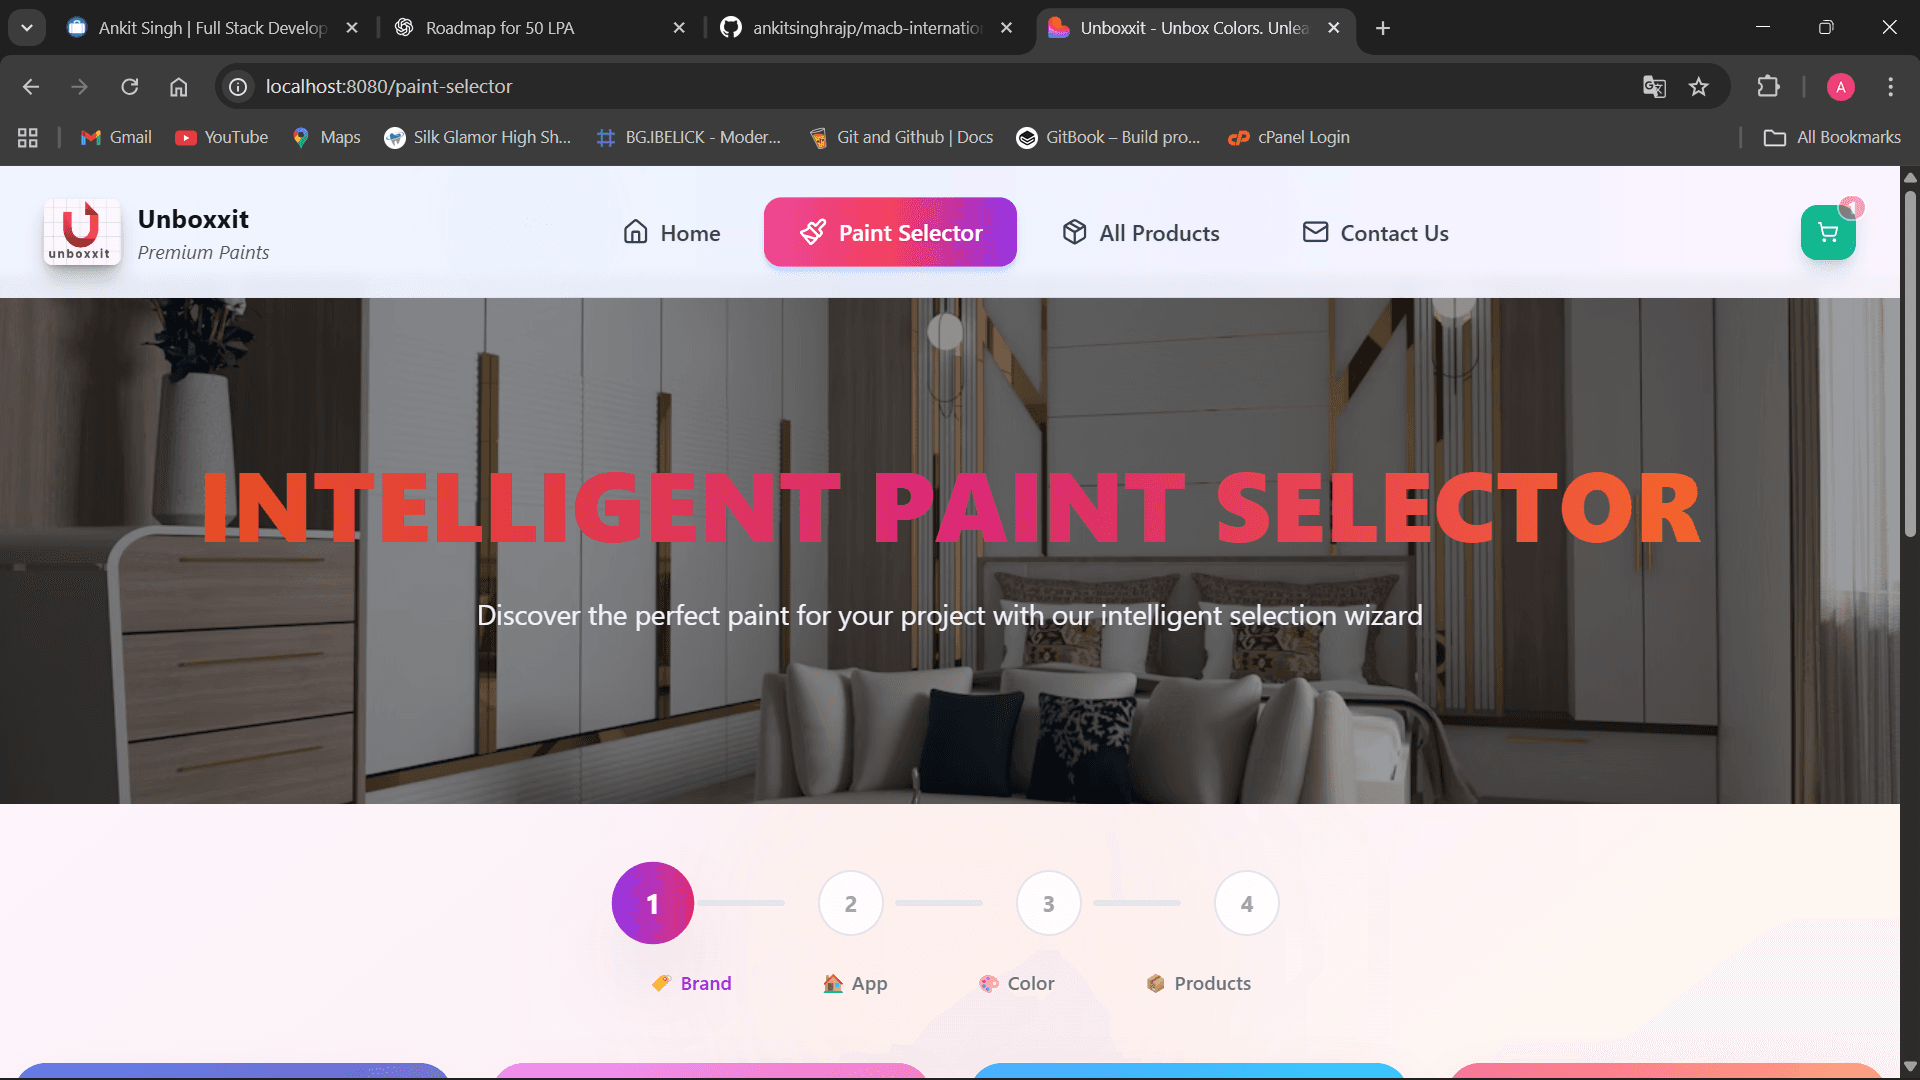Open the apps grid in bookmarks bar

coord(28,137)
